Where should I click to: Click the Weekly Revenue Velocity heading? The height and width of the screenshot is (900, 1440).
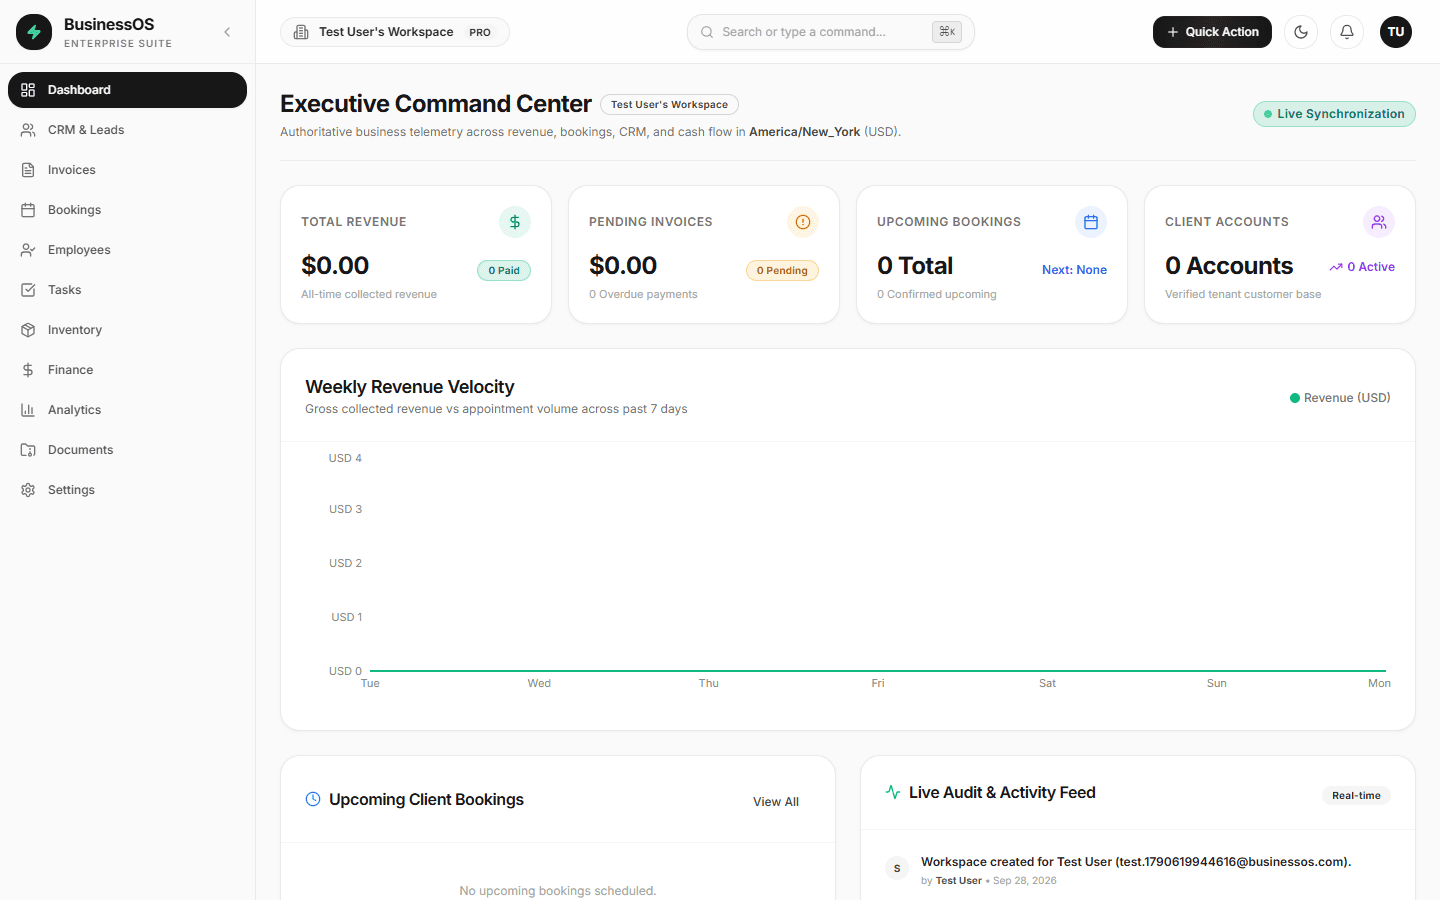410,387
